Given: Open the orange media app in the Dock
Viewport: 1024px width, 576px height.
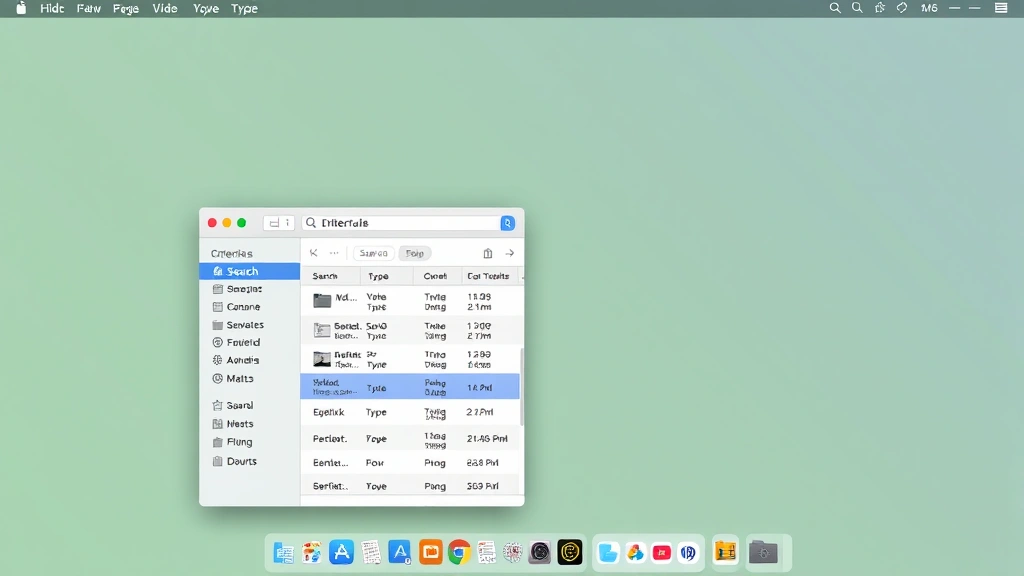Looking at the screenshot, I should [430, 551].
